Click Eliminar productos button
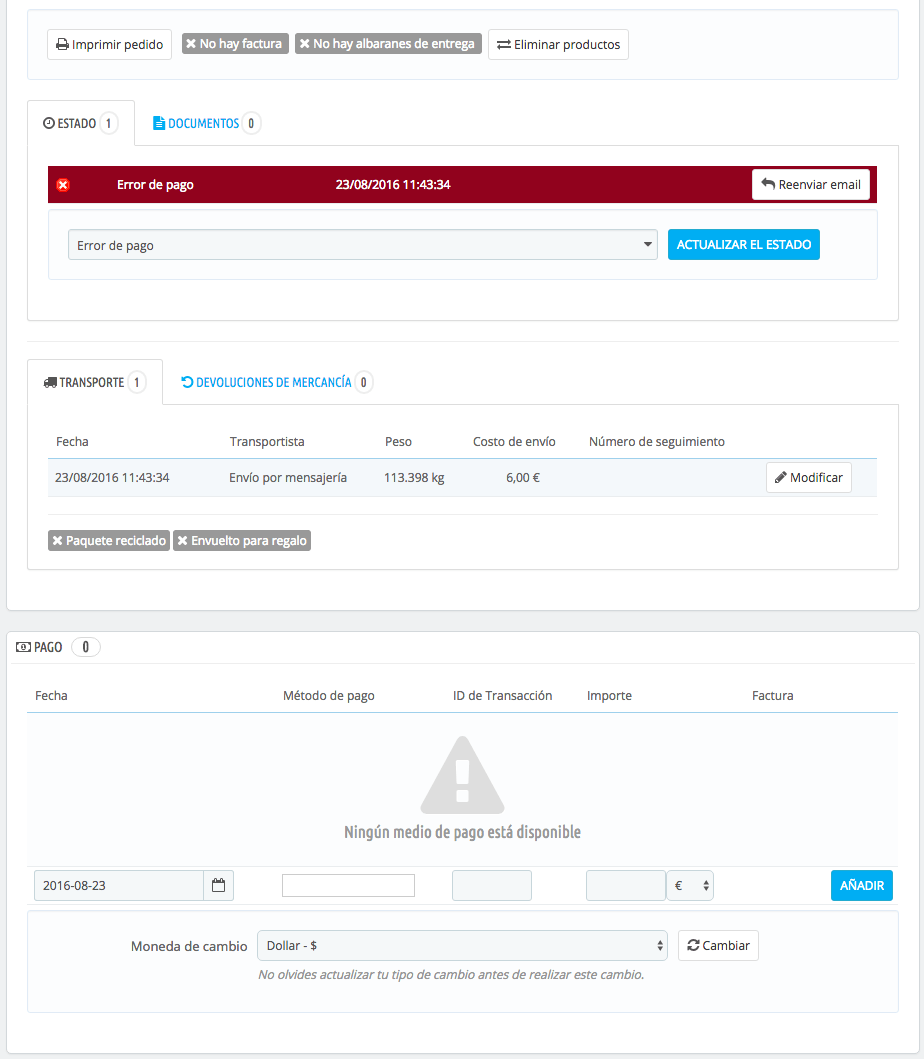Screen dimensions: 924x1059 [x=558, y=45]
